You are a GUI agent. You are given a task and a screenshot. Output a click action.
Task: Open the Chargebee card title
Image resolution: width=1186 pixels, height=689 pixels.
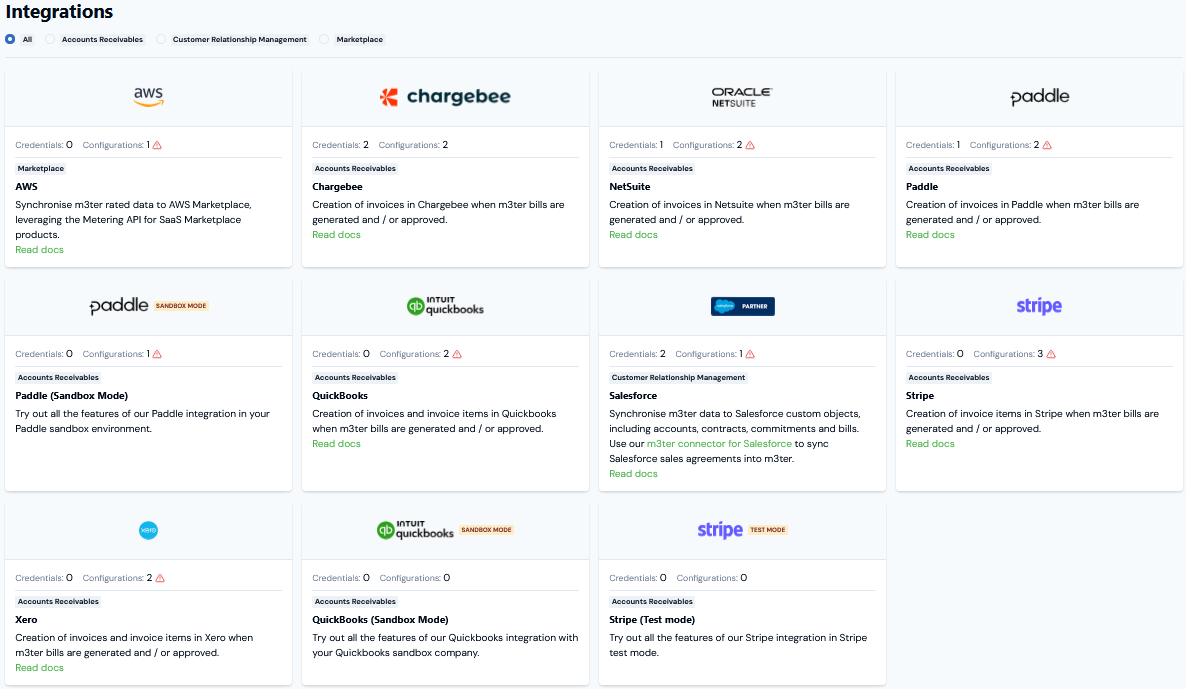tap(337, 187)
